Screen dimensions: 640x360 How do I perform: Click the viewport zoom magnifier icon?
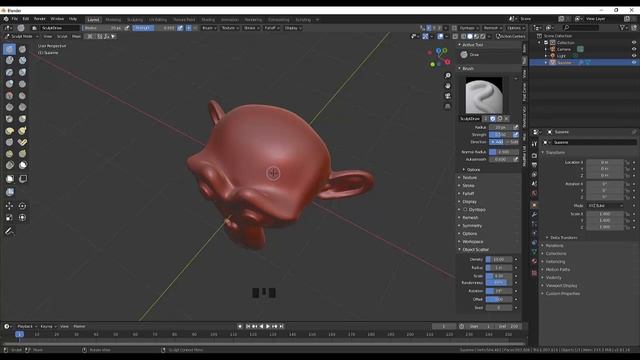point(448,76)
